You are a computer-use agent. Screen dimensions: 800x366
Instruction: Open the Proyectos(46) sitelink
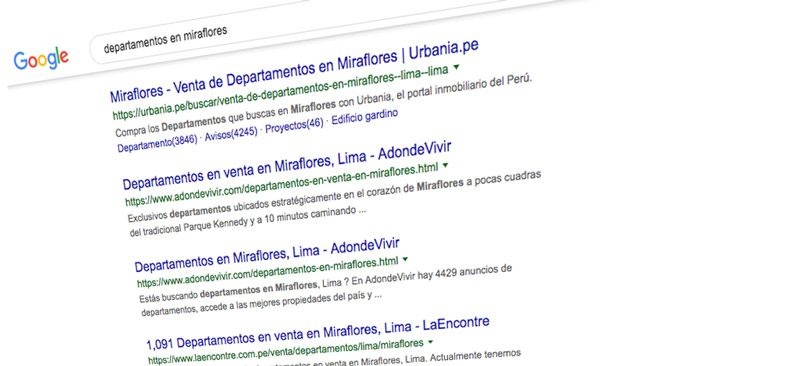coord(294,126)
